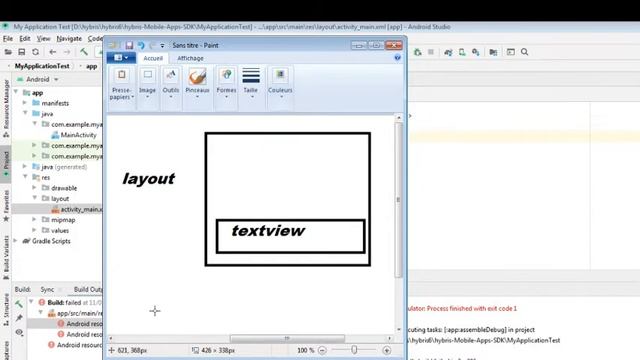Collapse the app module tree node
Image resolution: width=640 pixels, height=360 pixels.
[x=16, y=92]
